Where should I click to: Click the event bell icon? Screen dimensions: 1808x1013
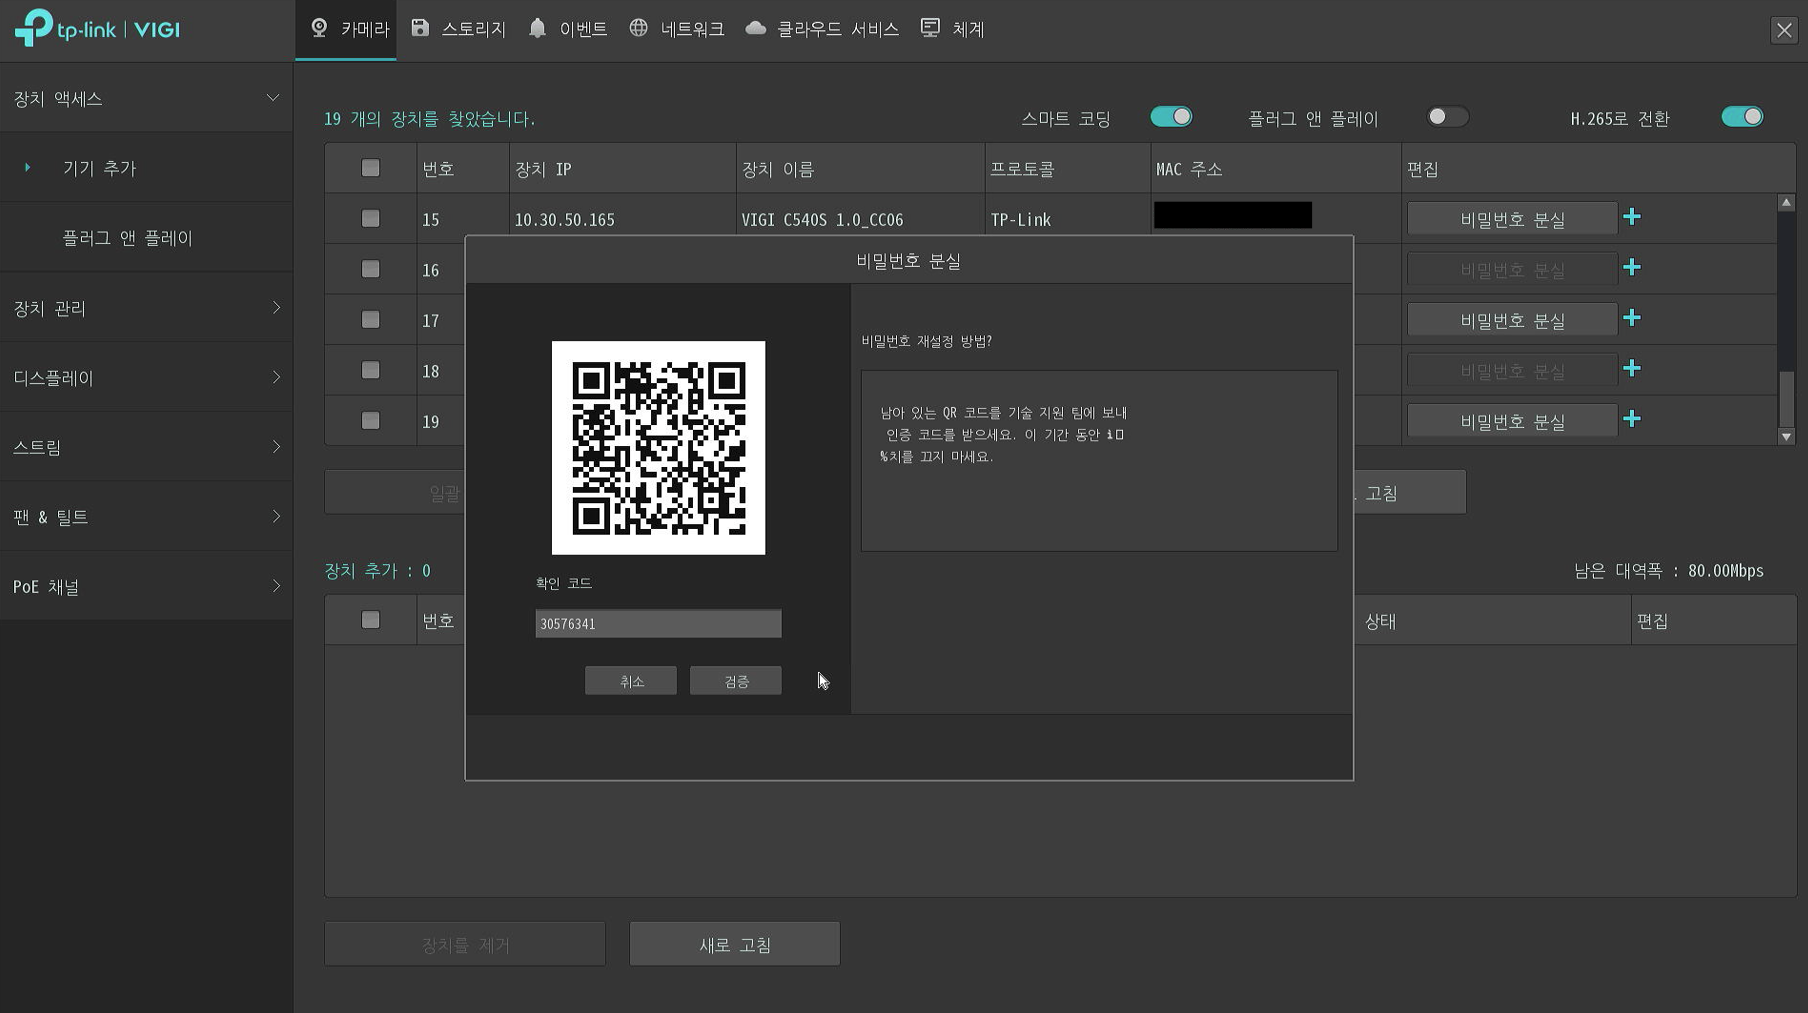[537, 28]
